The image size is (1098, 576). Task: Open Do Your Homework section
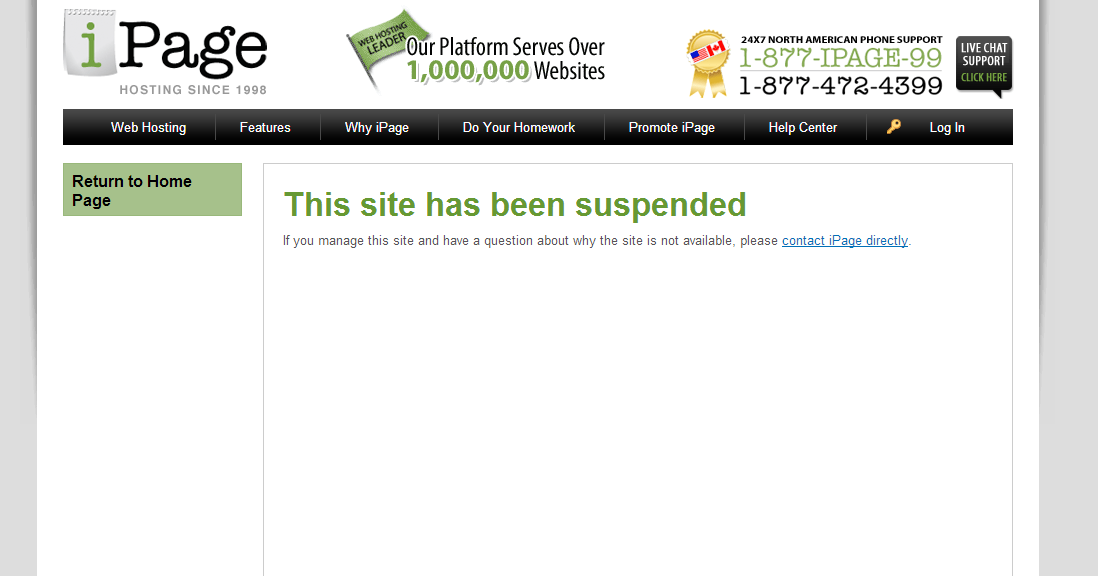pyautogui.click(x=519, y=127)
